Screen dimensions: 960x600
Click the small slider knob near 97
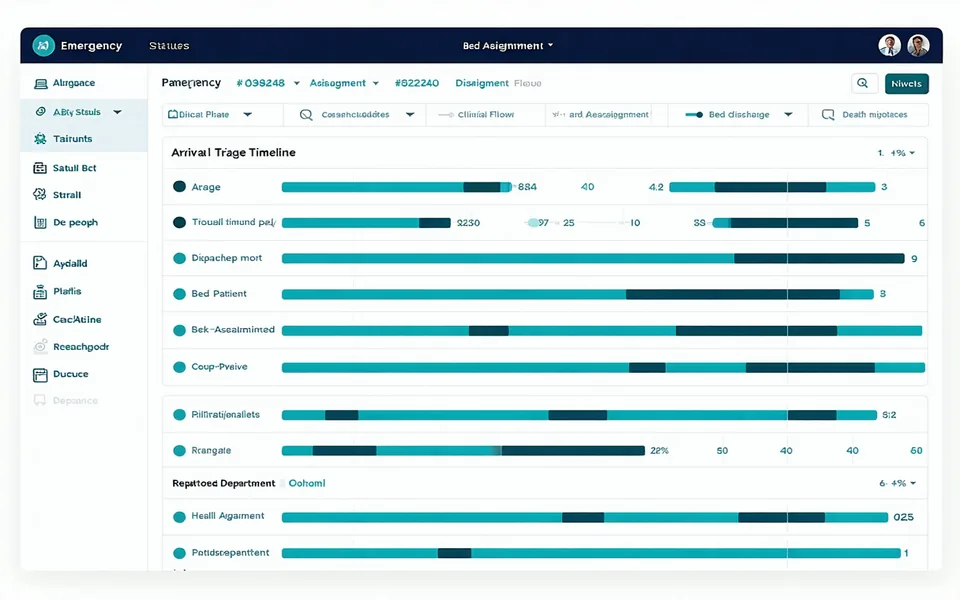533,223
